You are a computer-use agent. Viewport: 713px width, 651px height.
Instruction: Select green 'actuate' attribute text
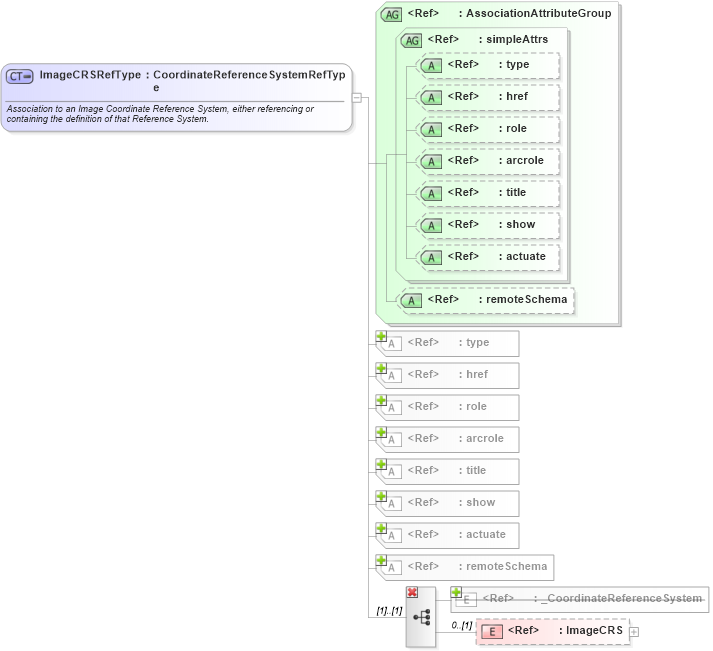[x=526, y=256]
